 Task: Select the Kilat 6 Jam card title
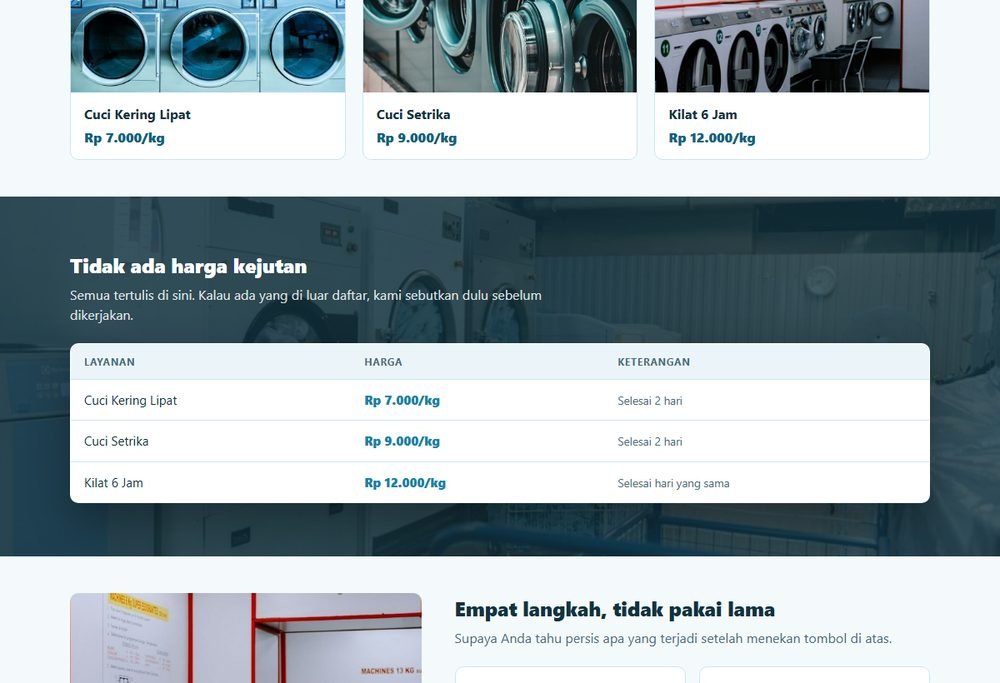point(703,115)
